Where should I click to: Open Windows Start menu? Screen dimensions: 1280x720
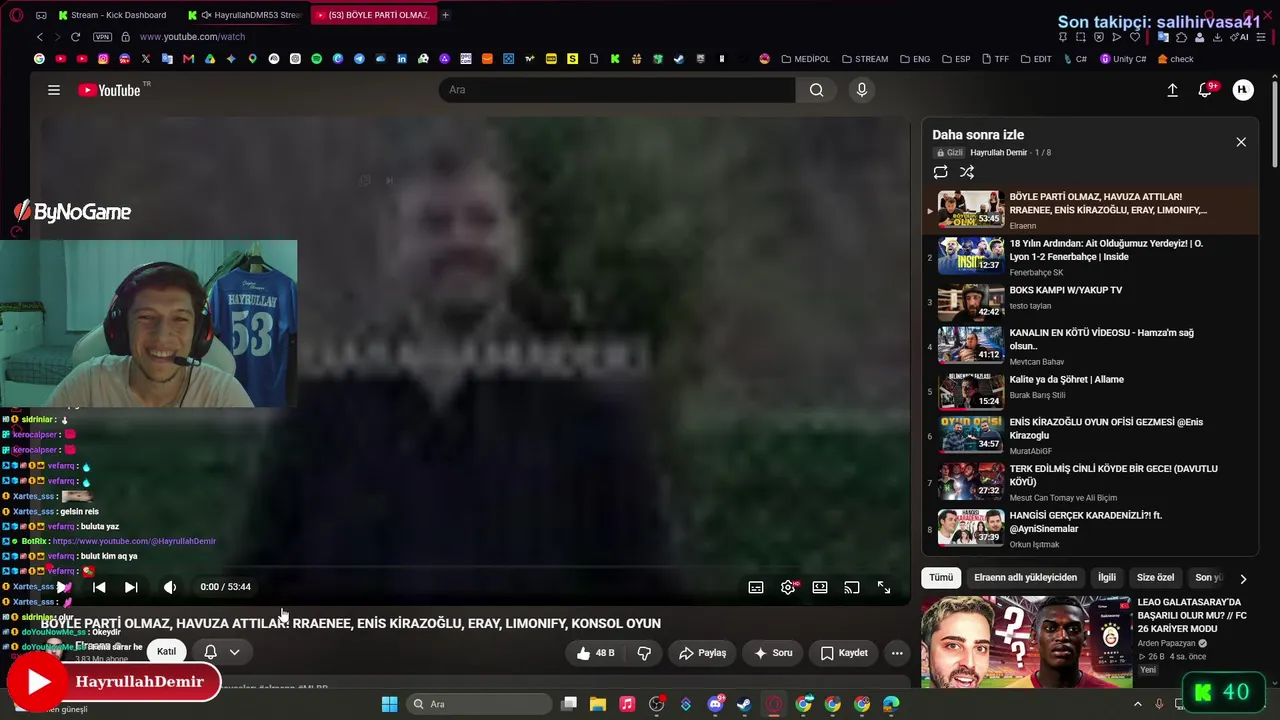(389, 704)
